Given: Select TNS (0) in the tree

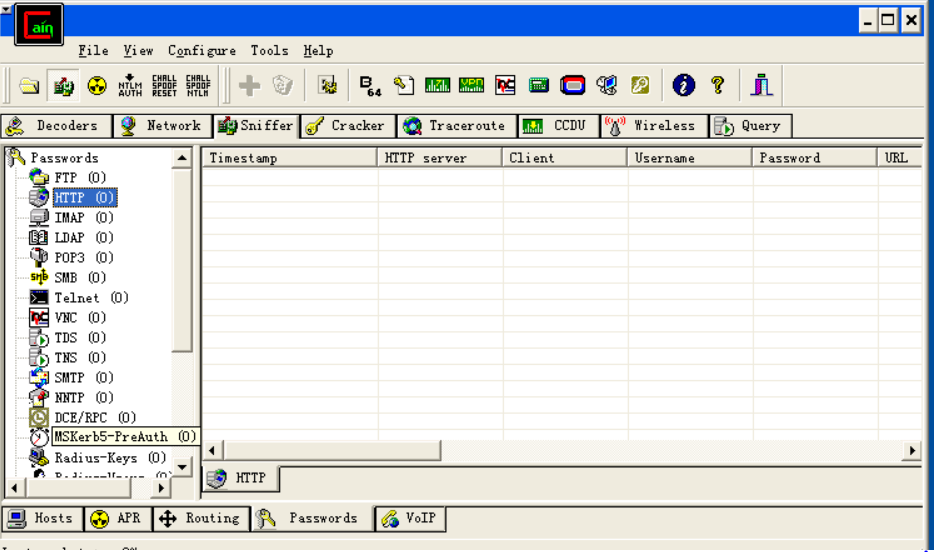Looking at the screenshot, I should tap(80, 357).
